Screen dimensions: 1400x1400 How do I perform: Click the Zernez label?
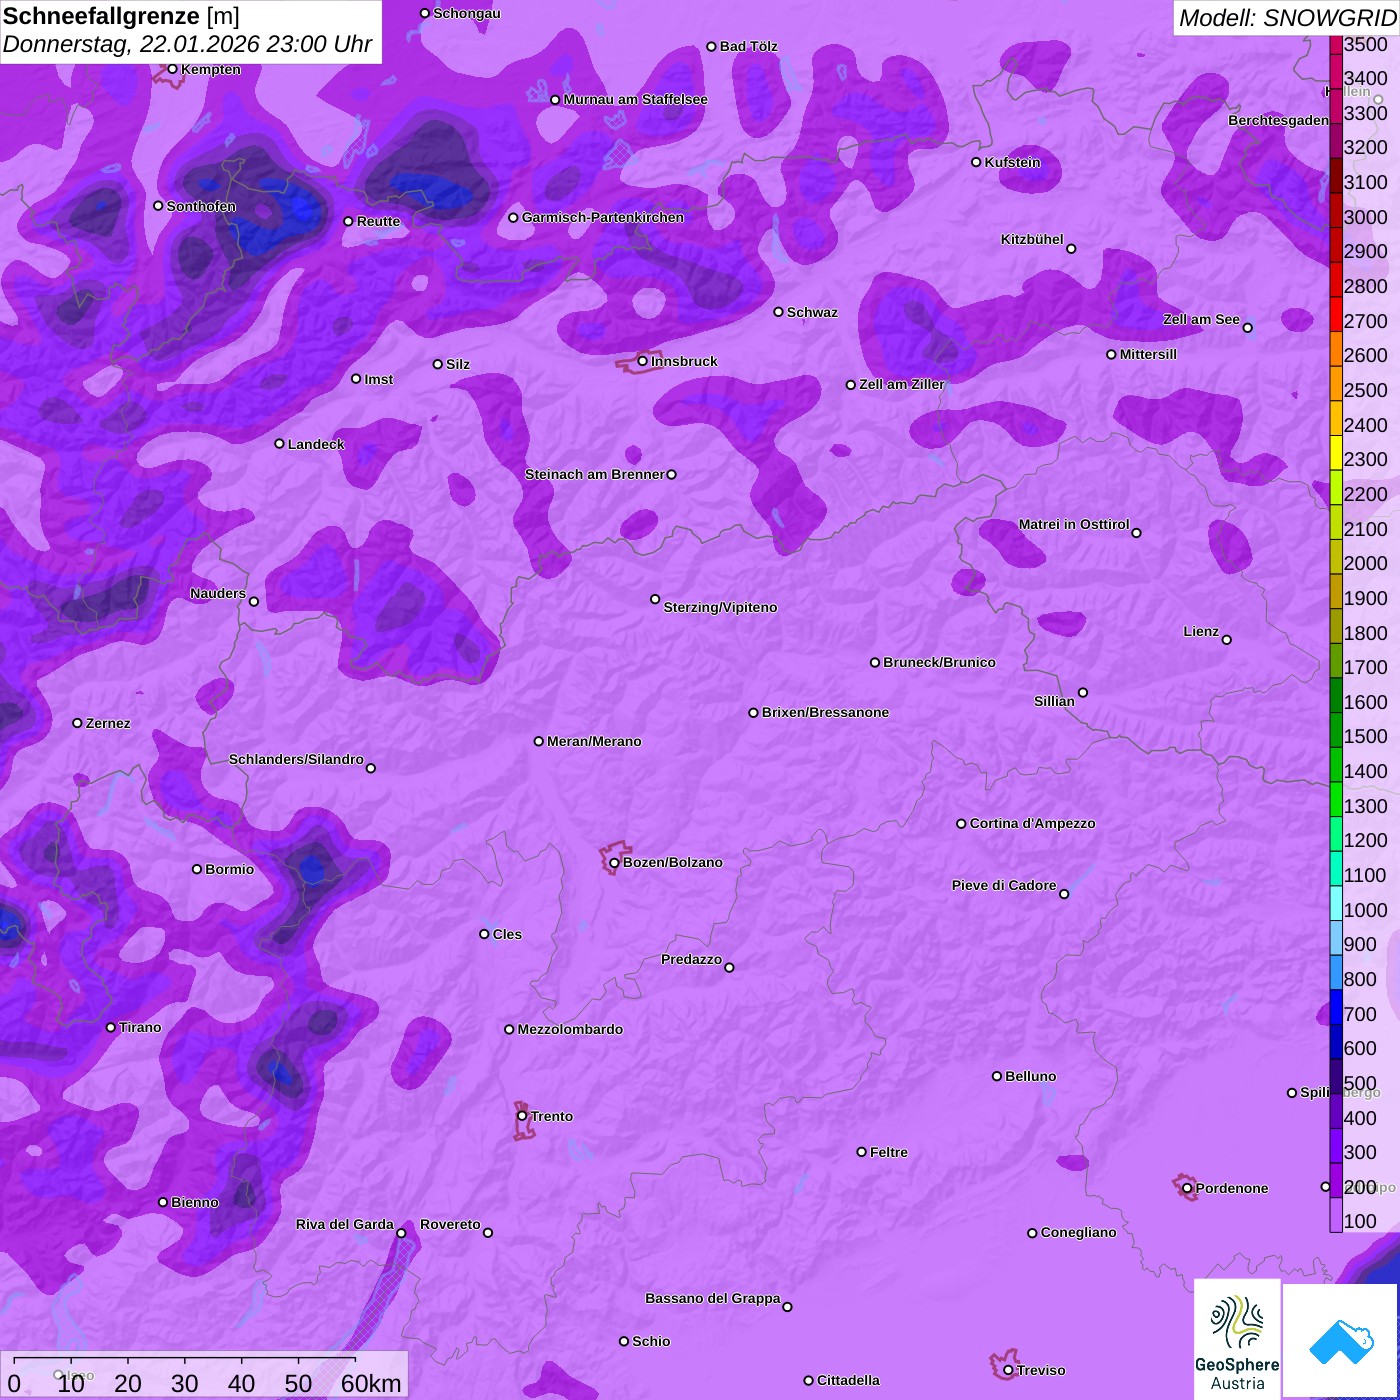point(108,723)
